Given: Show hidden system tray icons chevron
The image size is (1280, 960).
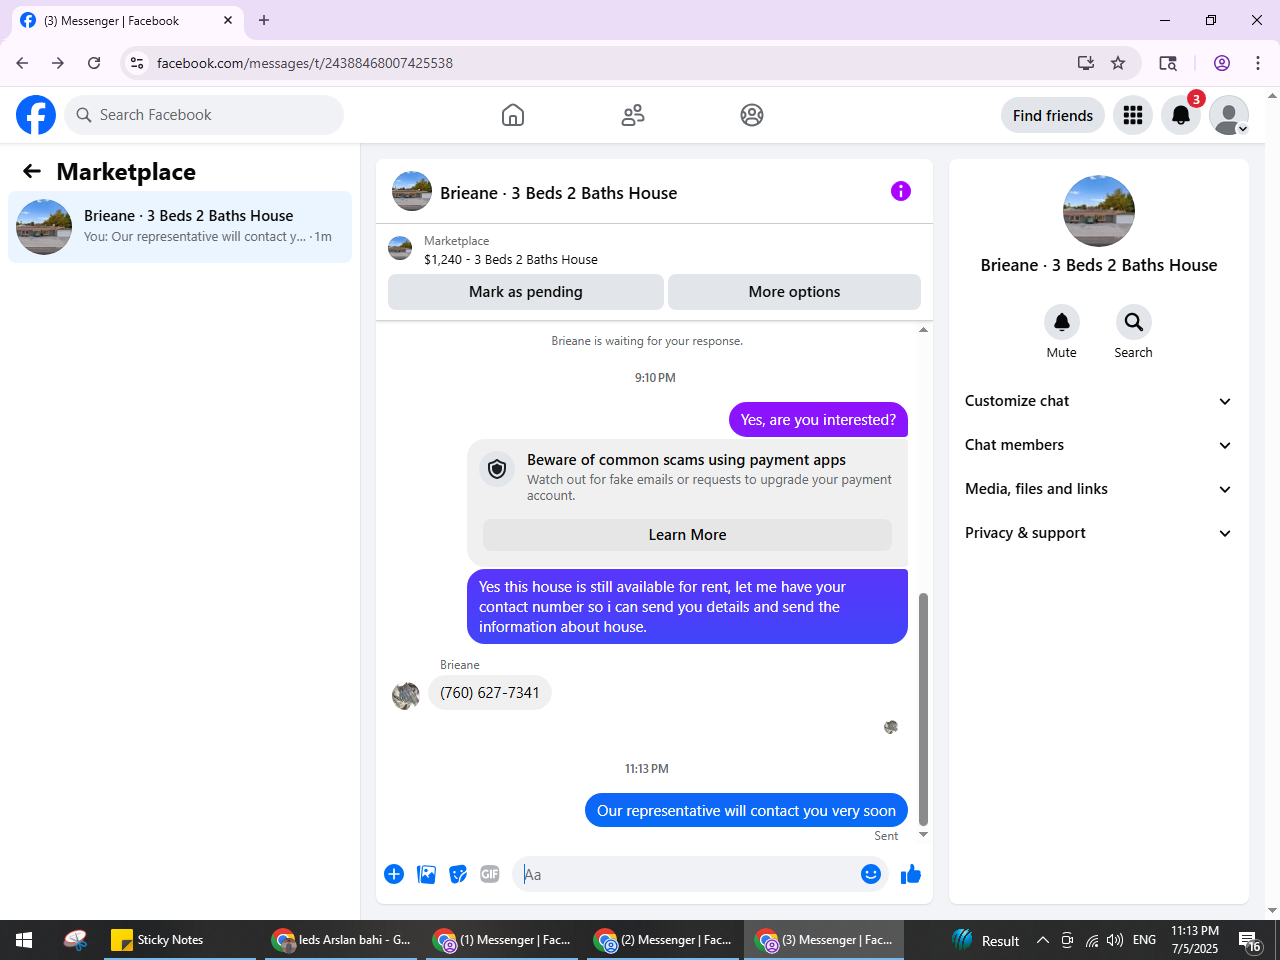Looking at the screenshot, I should pyautogui.click(x=1042, y=940).
